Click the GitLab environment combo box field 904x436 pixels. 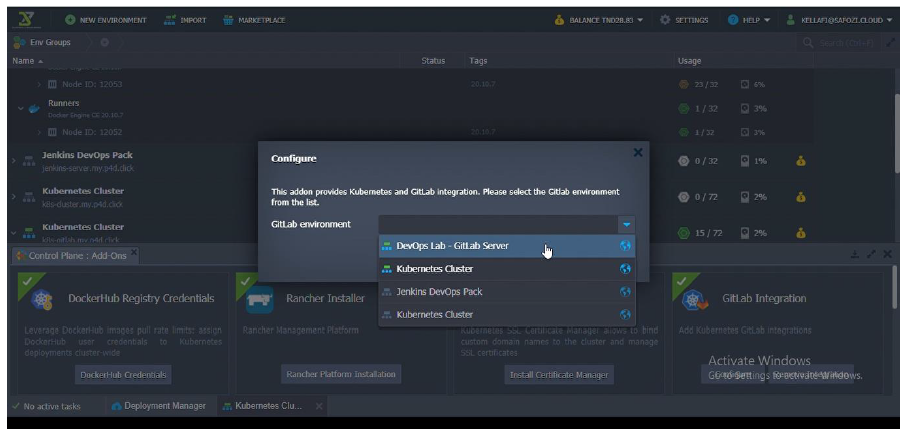pos(499,224)
